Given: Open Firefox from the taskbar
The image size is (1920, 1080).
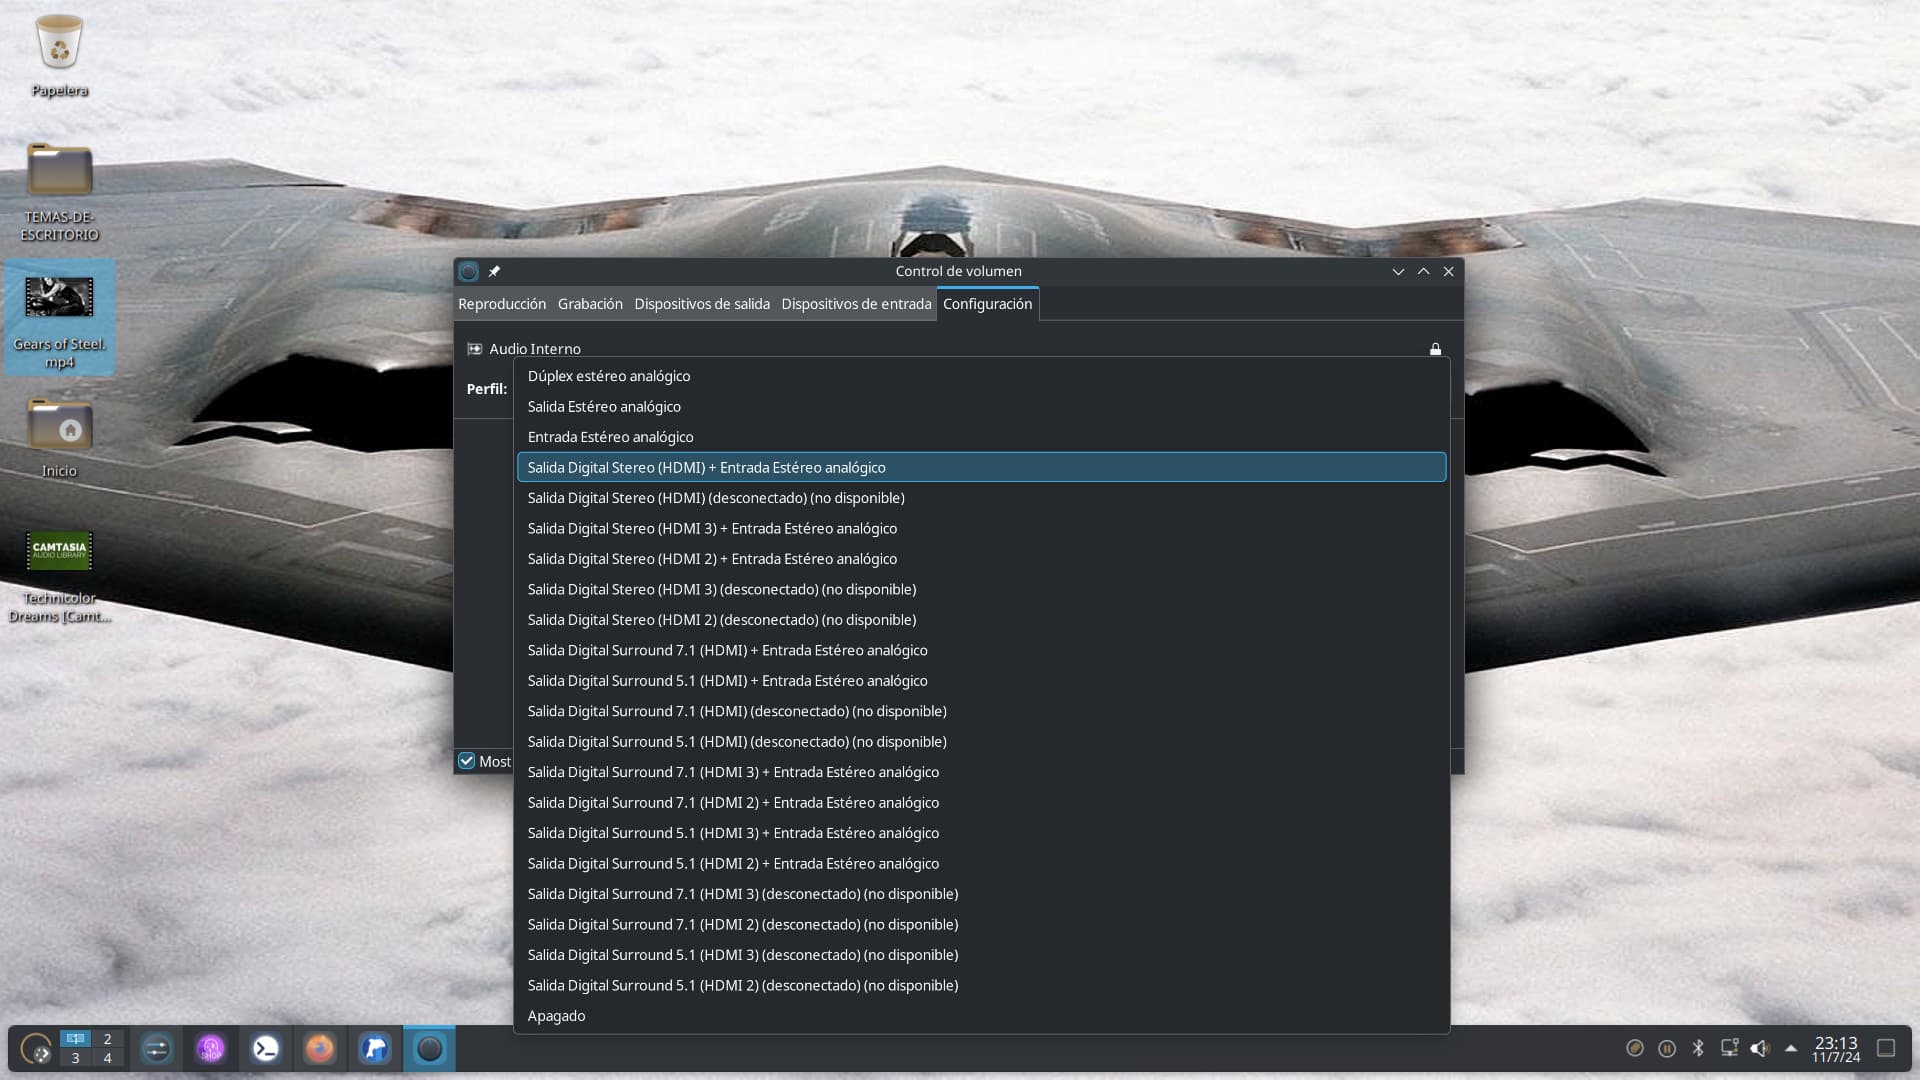Looking at the screenshot, I should click(x=320, y=1048).
